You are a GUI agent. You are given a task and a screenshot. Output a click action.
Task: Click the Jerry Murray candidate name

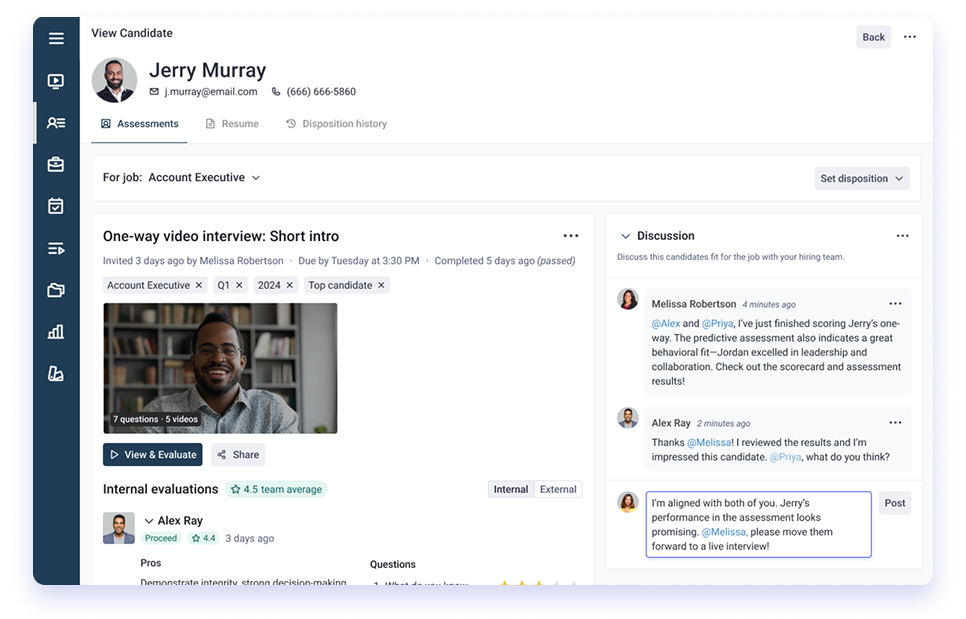208,70
